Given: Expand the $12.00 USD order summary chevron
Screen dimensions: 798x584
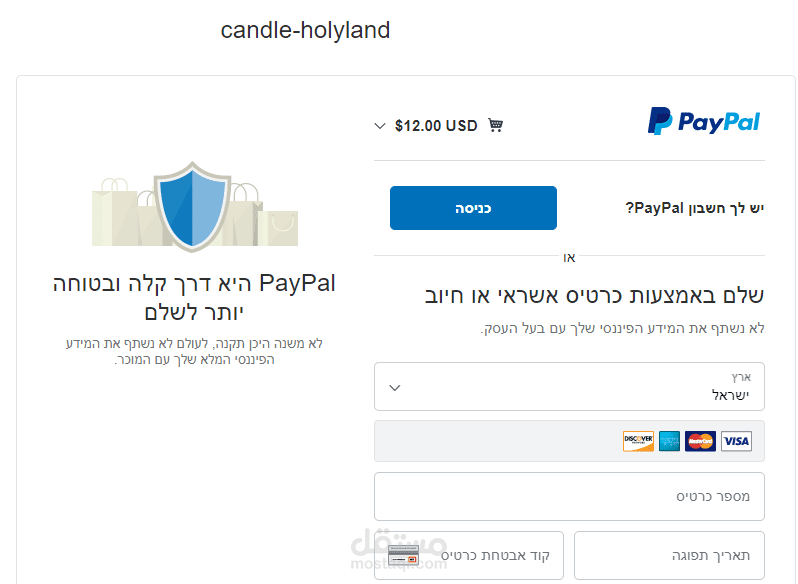Looking at the screenshot, I should [380, 126].
